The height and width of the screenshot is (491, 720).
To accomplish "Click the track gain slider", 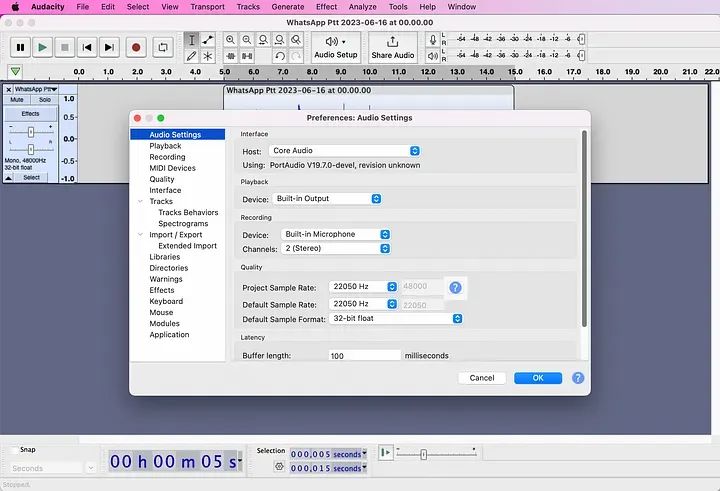I will pos(31,132).
